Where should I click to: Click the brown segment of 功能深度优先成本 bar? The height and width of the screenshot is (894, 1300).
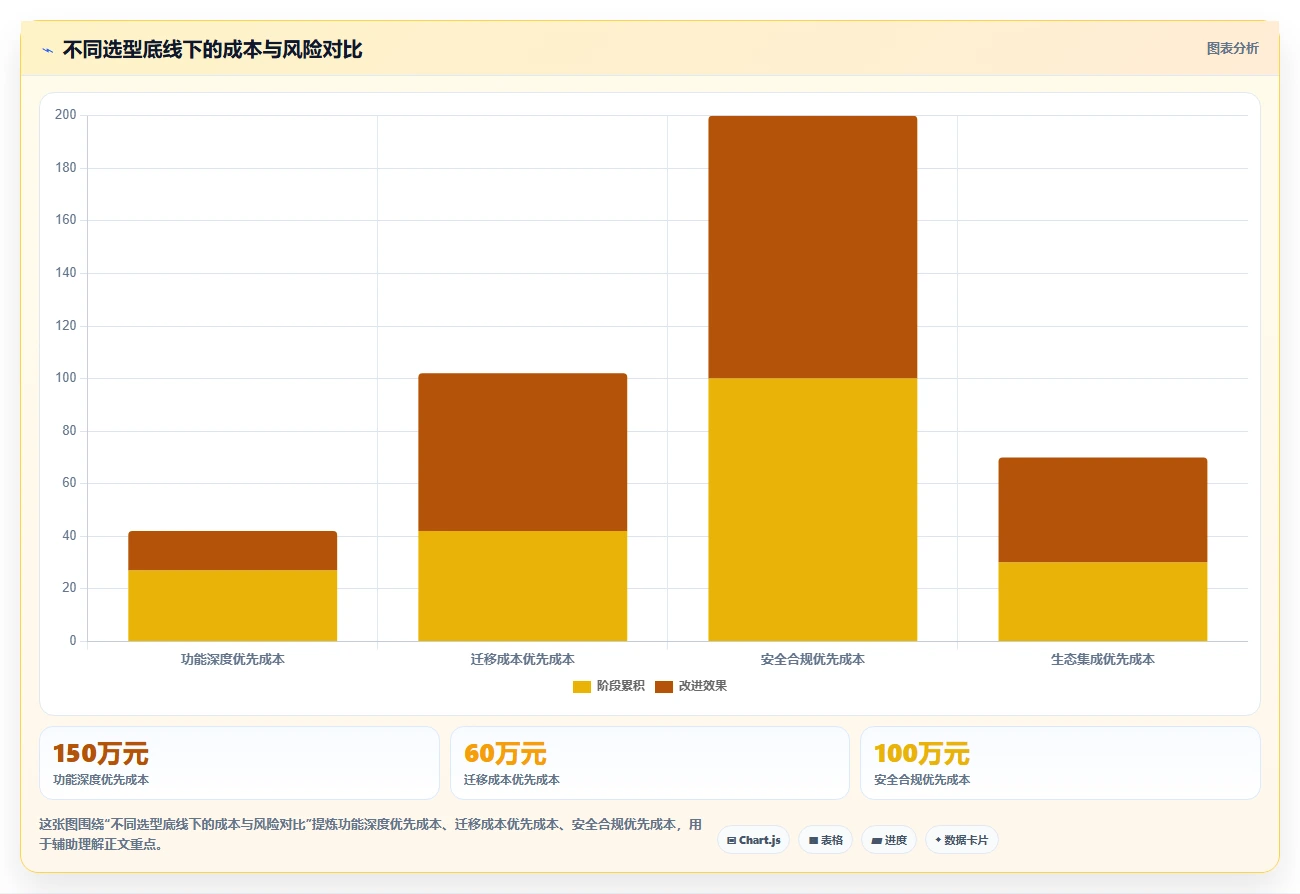click(x=232, y=550)
